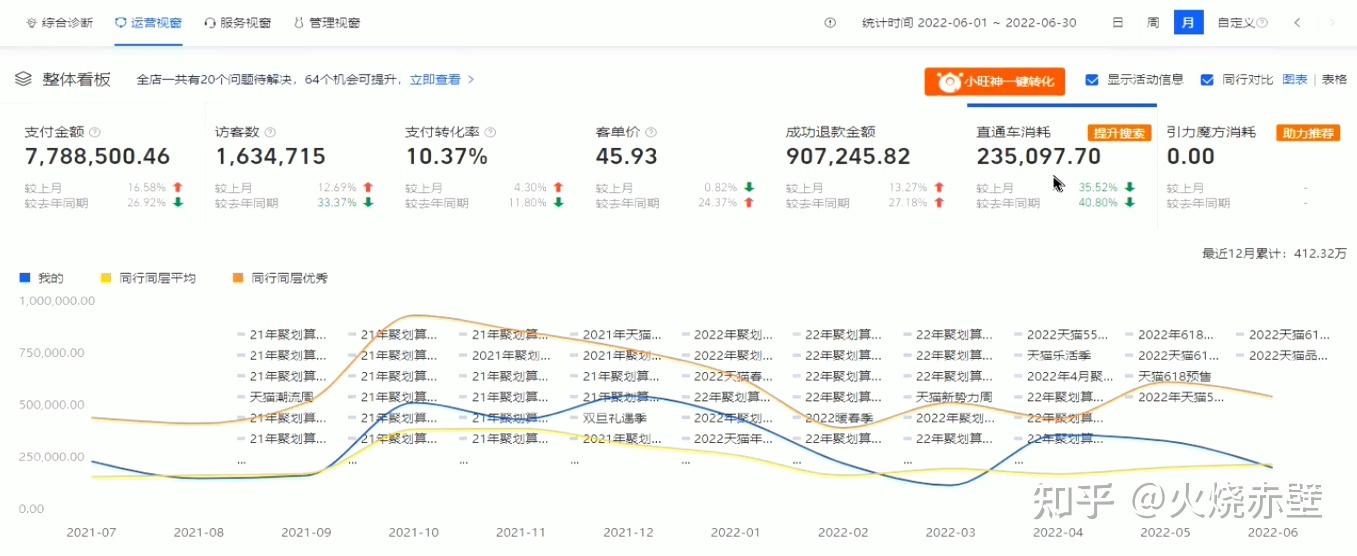Select the 日 time granularity
This screenshot has width=1357, height=556.
[1118, 22]
